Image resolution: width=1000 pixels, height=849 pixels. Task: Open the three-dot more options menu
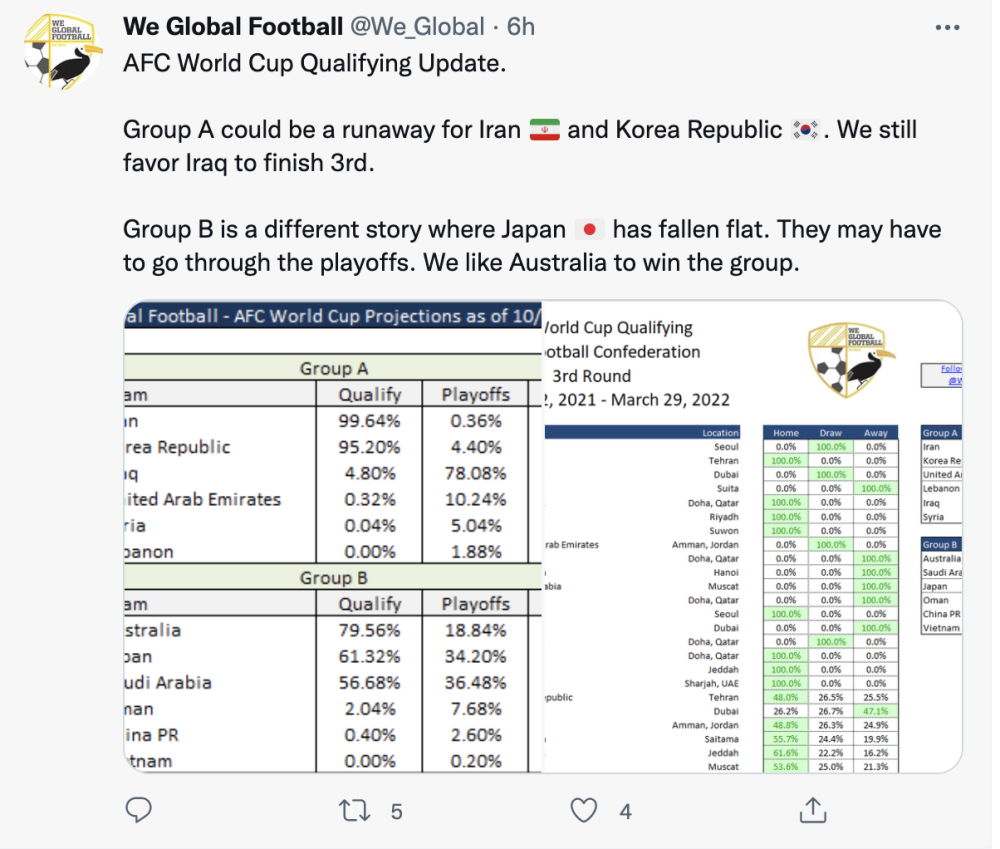[x=949, y=27]
